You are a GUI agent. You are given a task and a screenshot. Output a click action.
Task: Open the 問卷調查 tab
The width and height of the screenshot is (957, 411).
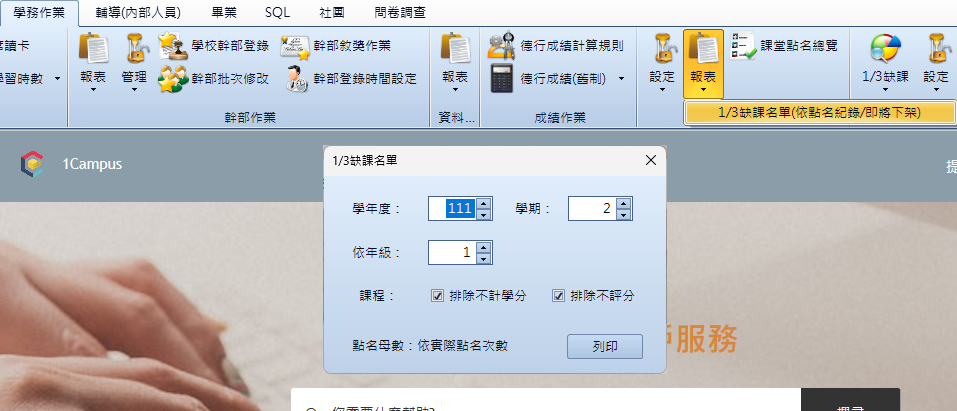tap(400, 12)
